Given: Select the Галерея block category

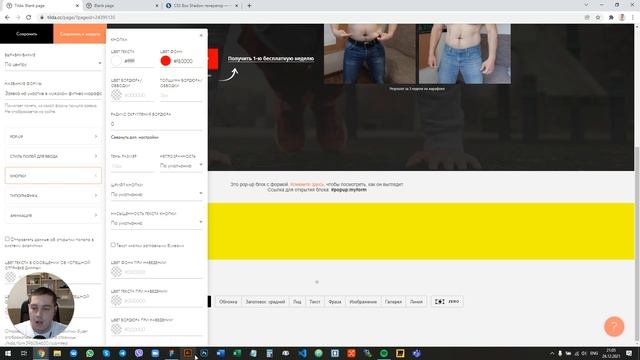Looking at the screenshot, I should tap(393, 302).
